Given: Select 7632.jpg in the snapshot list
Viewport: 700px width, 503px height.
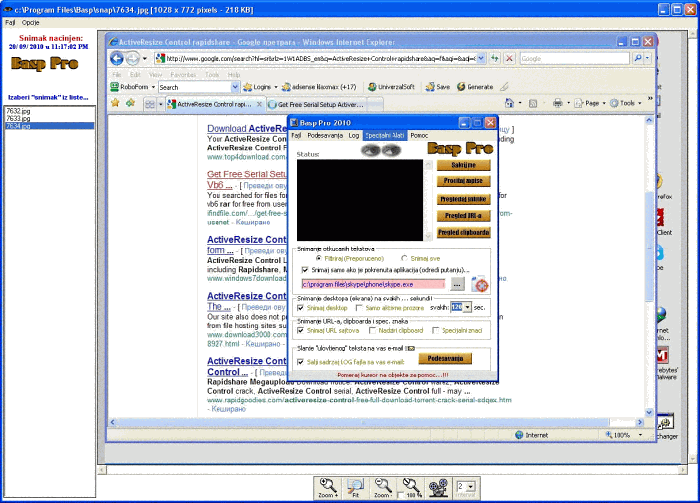Looking at the screenshot, I should 18,111.
